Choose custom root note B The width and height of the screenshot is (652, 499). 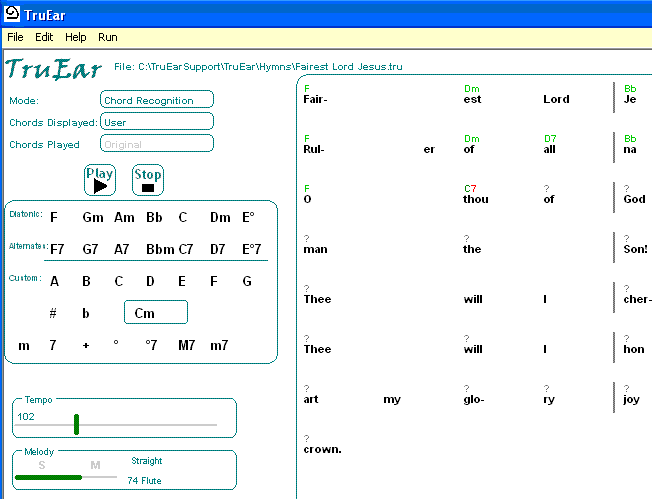coord(86,282)
